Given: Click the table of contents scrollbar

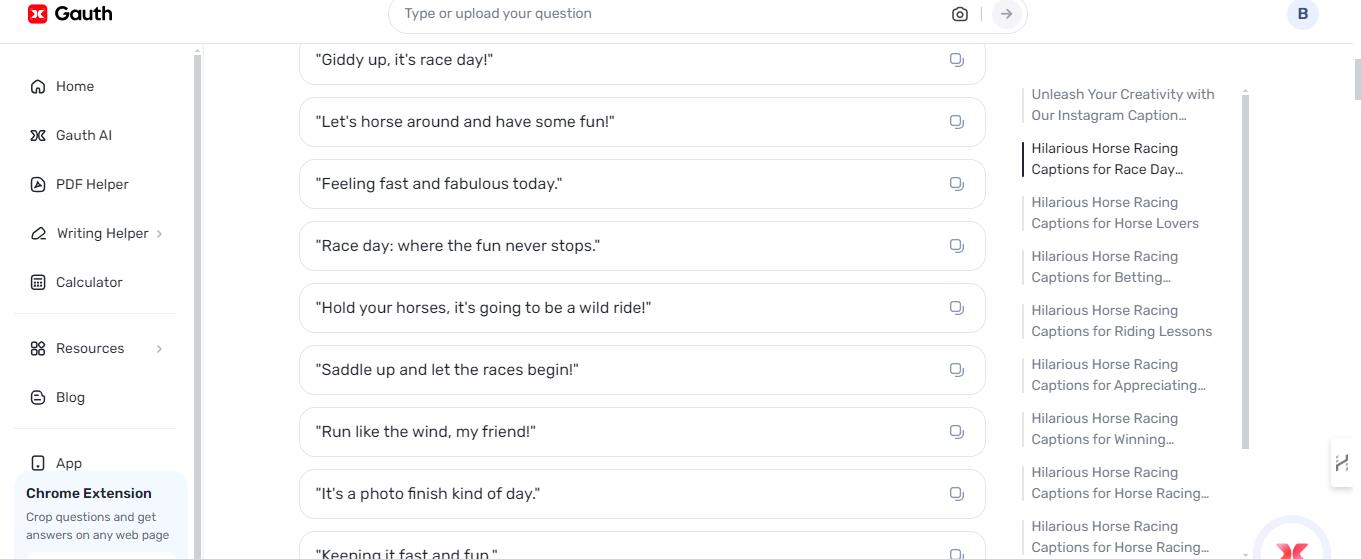Looking at the screenshot, I should 1245,270.
